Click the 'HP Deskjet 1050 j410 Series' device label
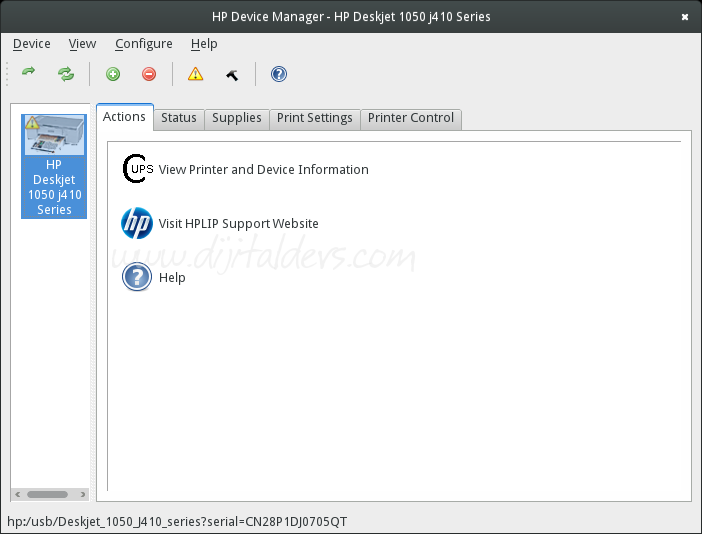The image size is (702, 534). tap(54, 187)
